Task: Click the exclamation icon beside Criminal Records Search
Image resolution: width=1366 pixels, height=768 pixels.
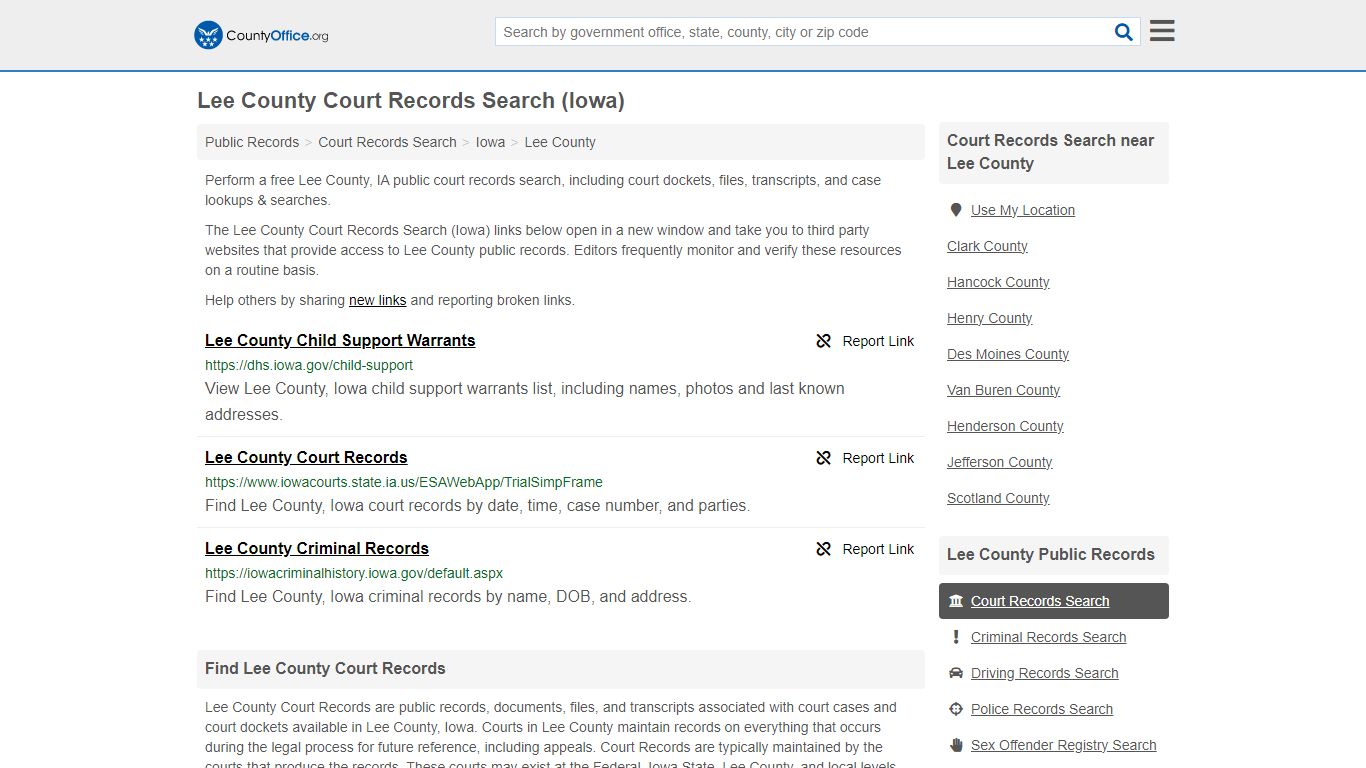Action: click(x=956, y=637)
